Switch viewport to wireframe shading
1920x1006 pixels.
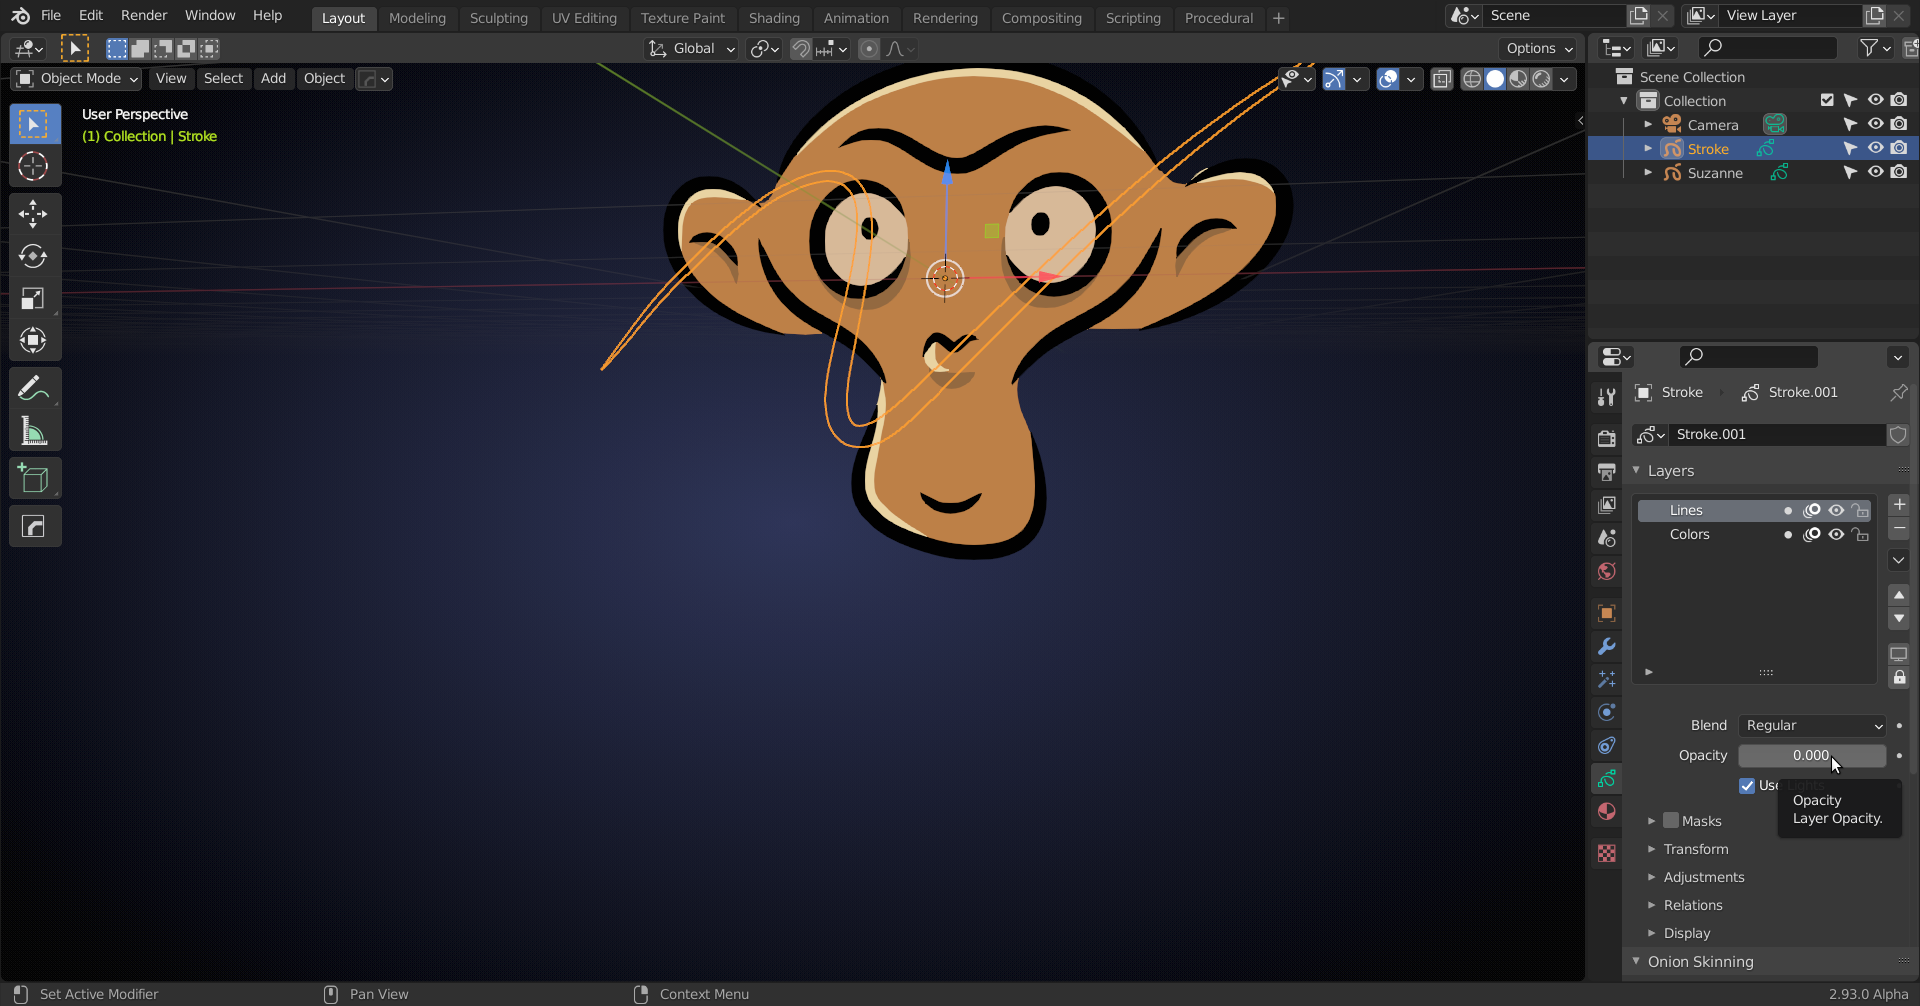[x=1472, y=79]
